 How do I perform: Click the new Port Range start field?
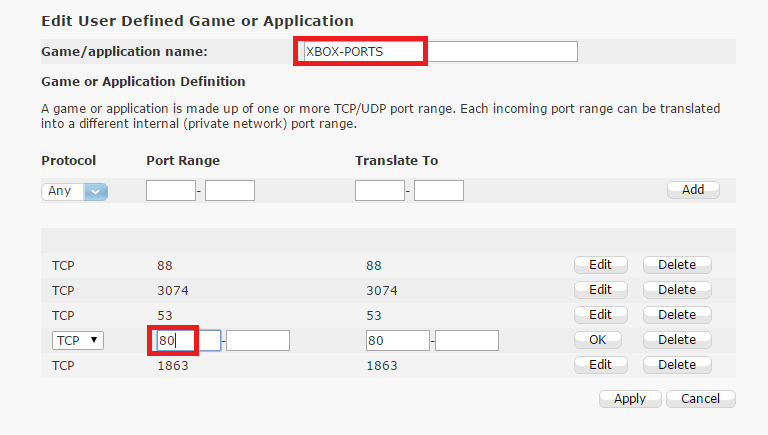coord(171,191)
